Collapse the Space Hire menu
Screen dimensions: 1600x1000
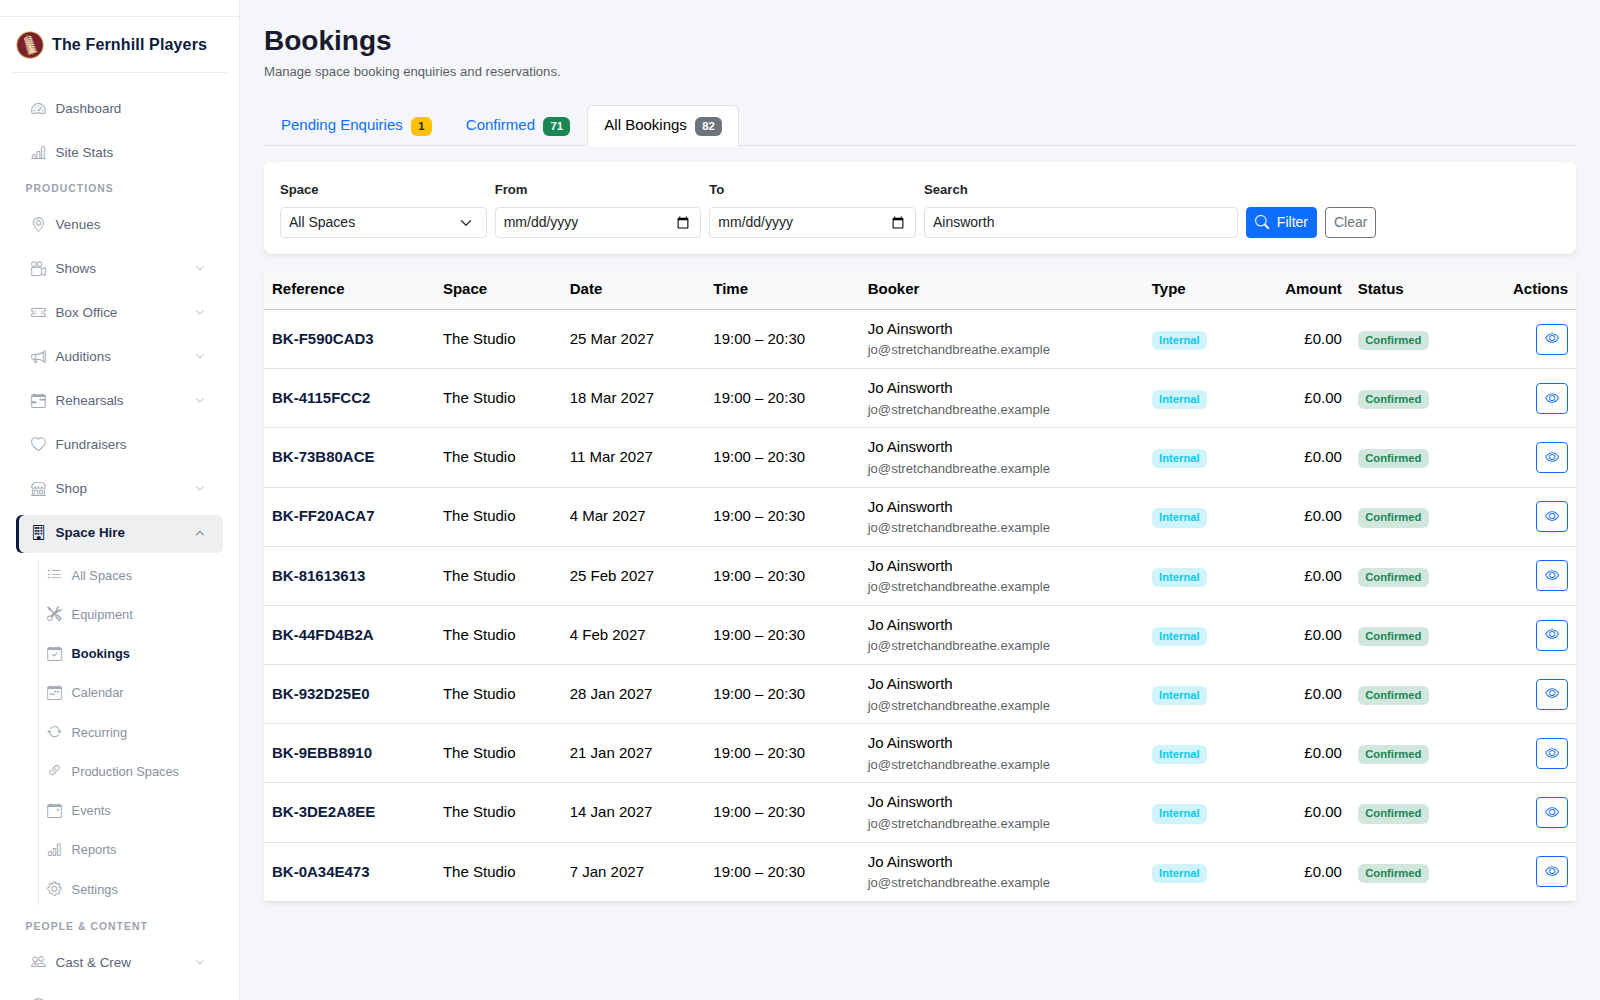pyautogui.click(x=119, y=533)
